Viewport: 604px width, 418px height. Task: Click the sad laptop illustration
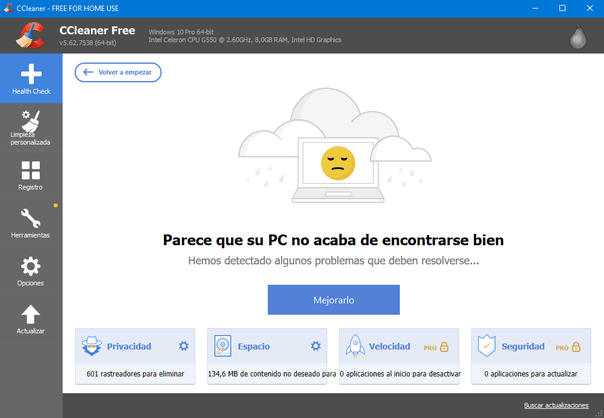coord(335,146)
